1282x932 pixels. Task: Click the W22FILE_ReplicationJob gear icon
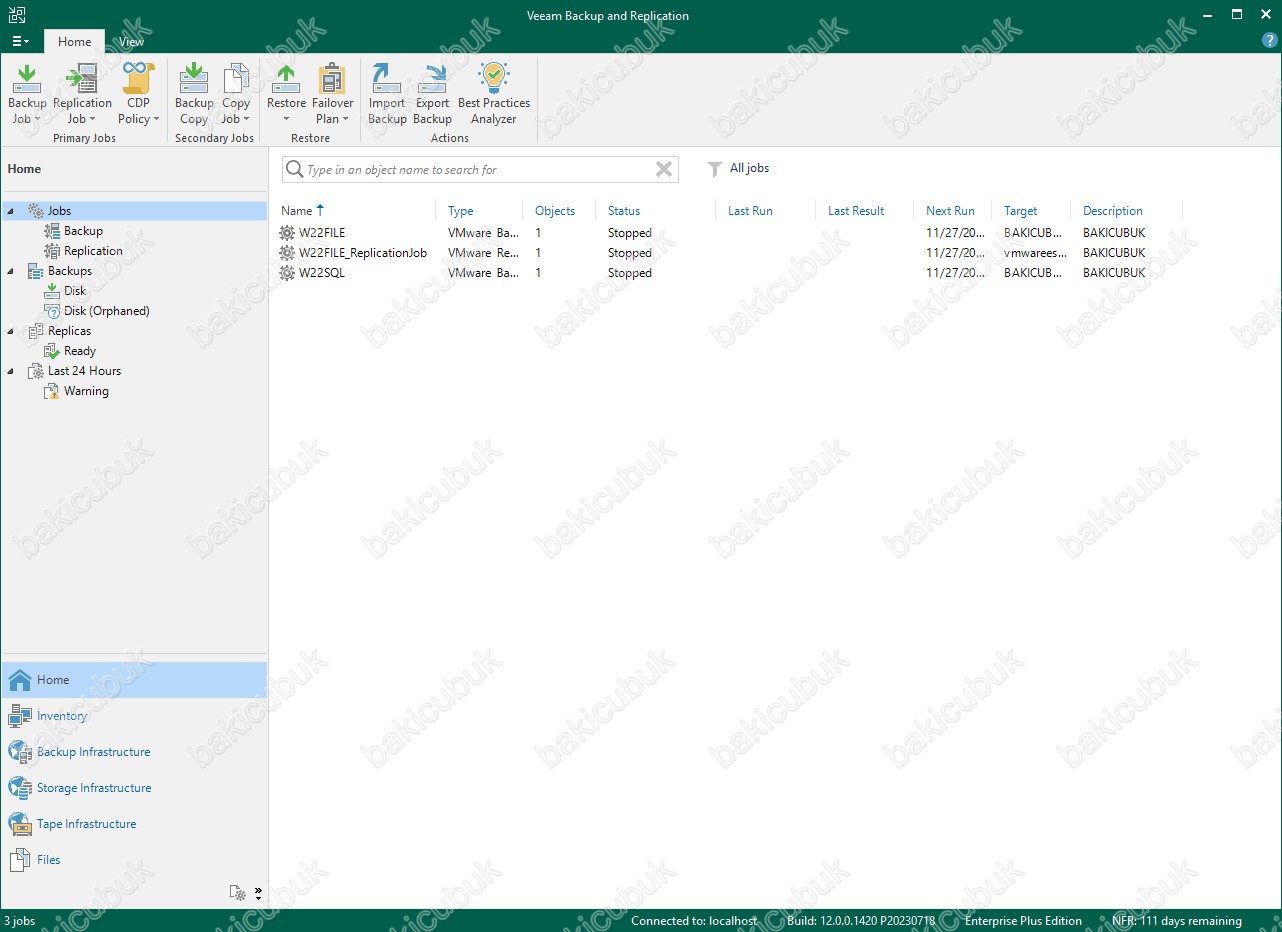pos(287,253)
